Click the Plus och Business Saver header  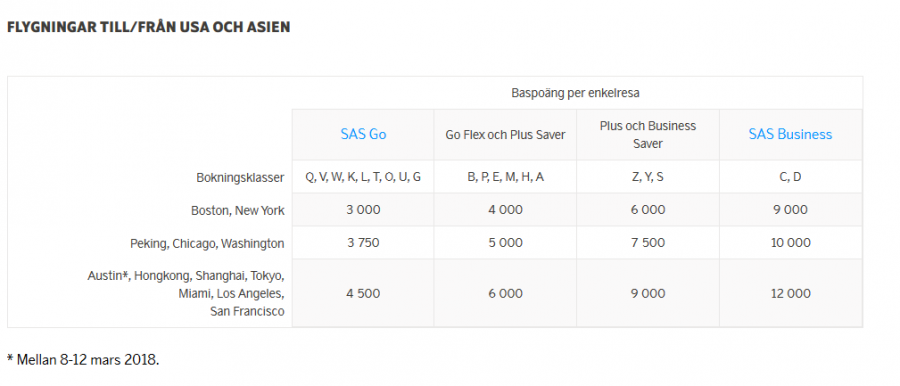click(648, 135)
